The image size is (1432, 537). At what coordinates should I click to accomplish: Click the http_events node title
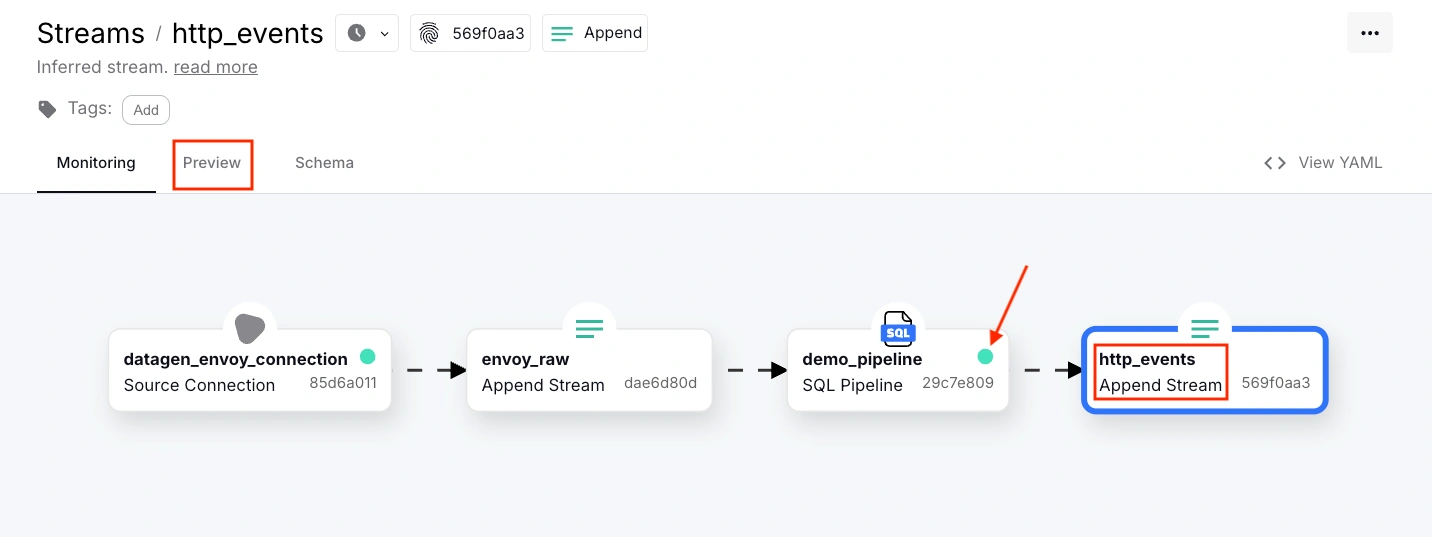click(1147, 359)
